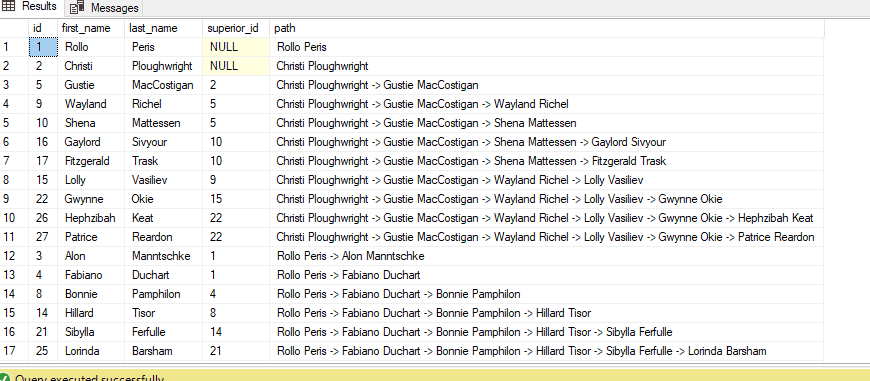The width and height of the screenshot is (870, 381).
Task: Select superior_id cell 21
Action: click(236, 351)
